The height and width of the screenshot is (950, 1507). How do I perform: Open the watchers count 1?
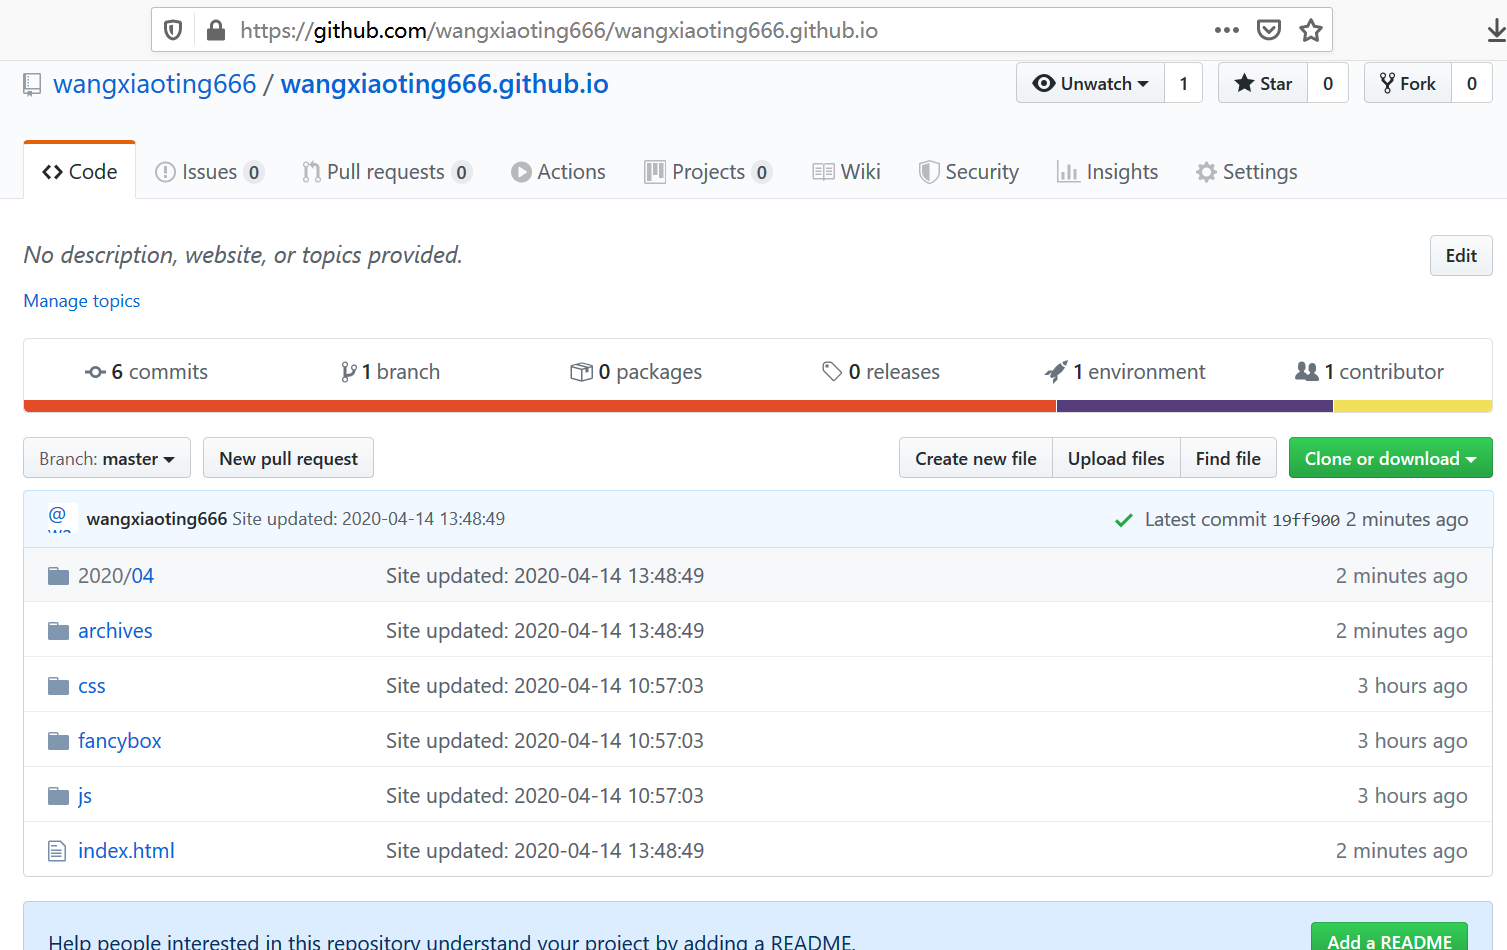coord(1183,83)
